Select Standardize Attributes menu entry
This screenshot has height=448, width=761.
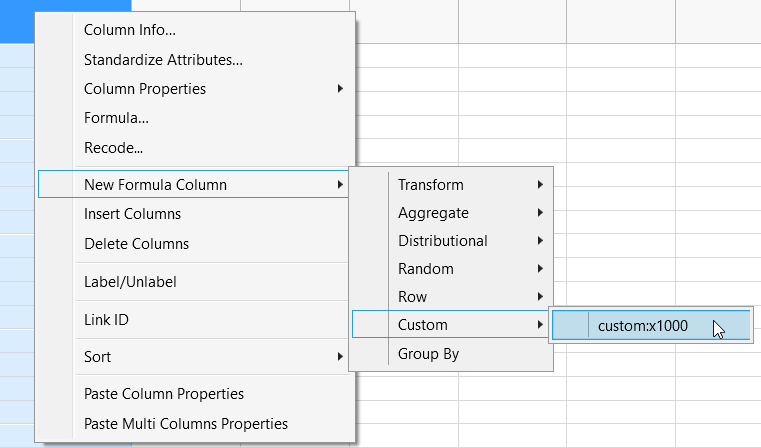coord(163,60)
